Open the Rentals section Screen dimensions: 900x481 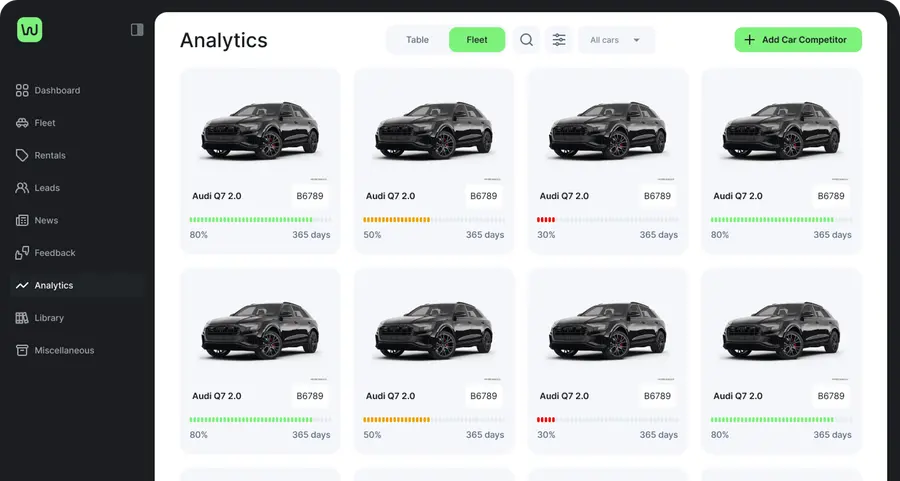click(77, 156)
